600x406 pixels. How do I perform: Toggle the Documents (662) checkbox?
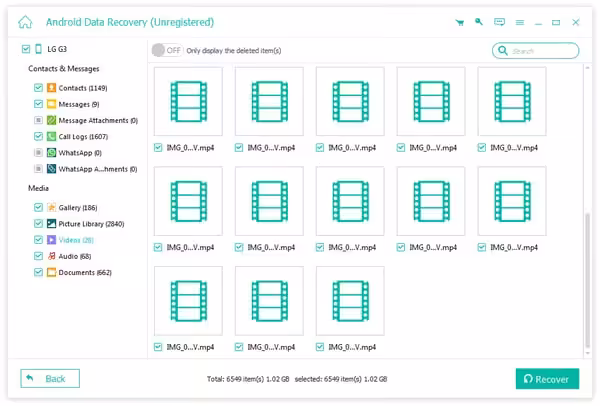(38, 272)
